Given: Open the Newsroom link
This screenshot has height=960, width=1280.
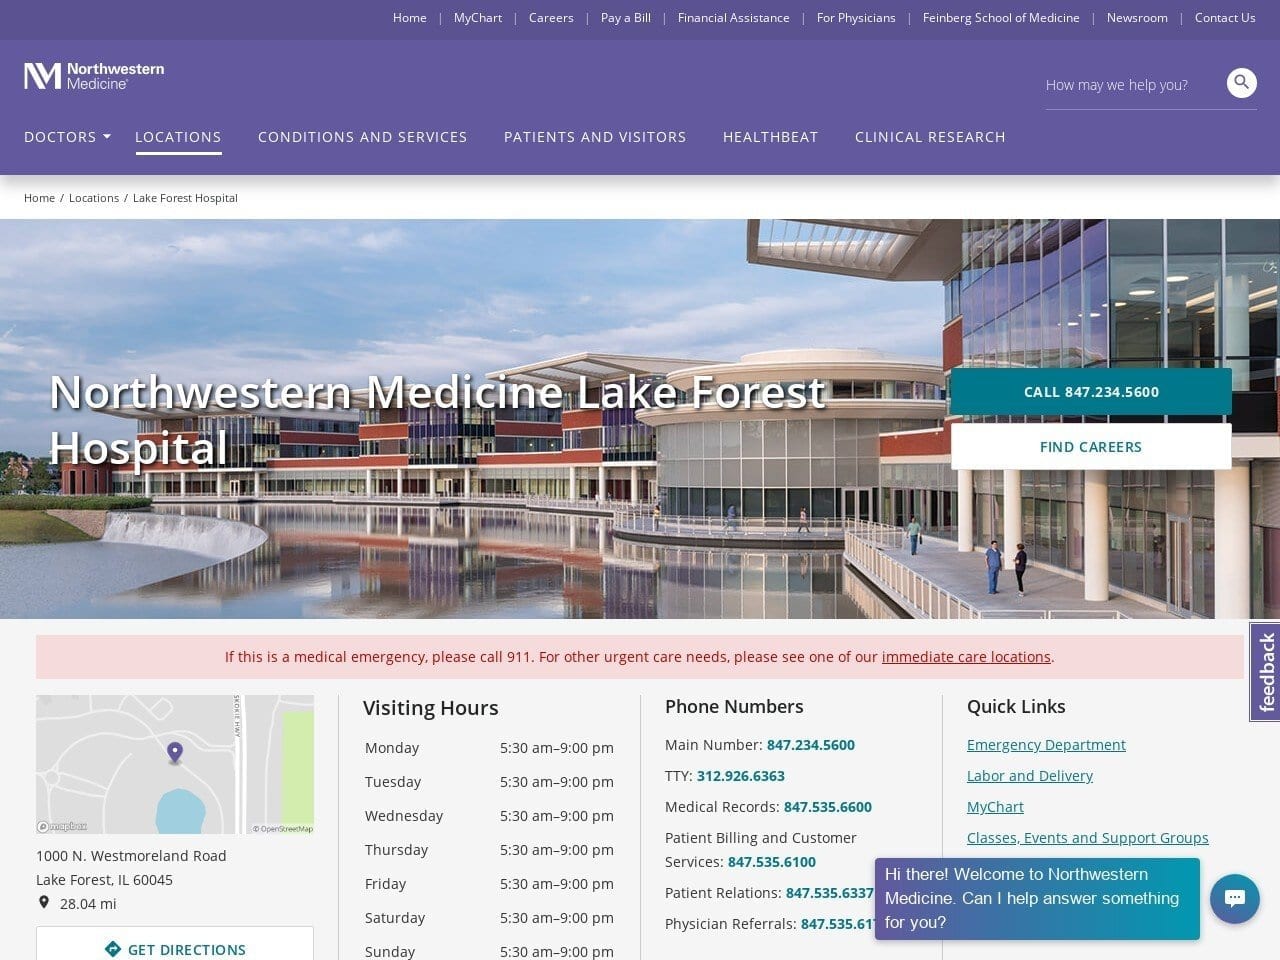Looking at the screenshot, I should point(1137,18).
